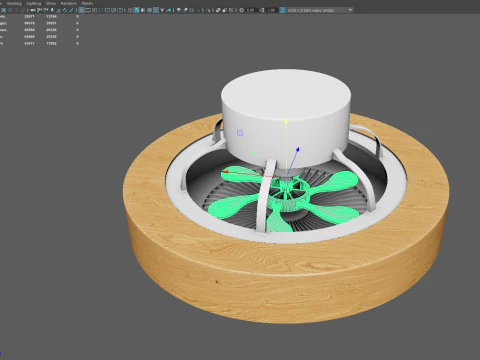Click the red X-axis manipulator arrow
The width and height of the screenshot is (480, 360).
[225, 172]
